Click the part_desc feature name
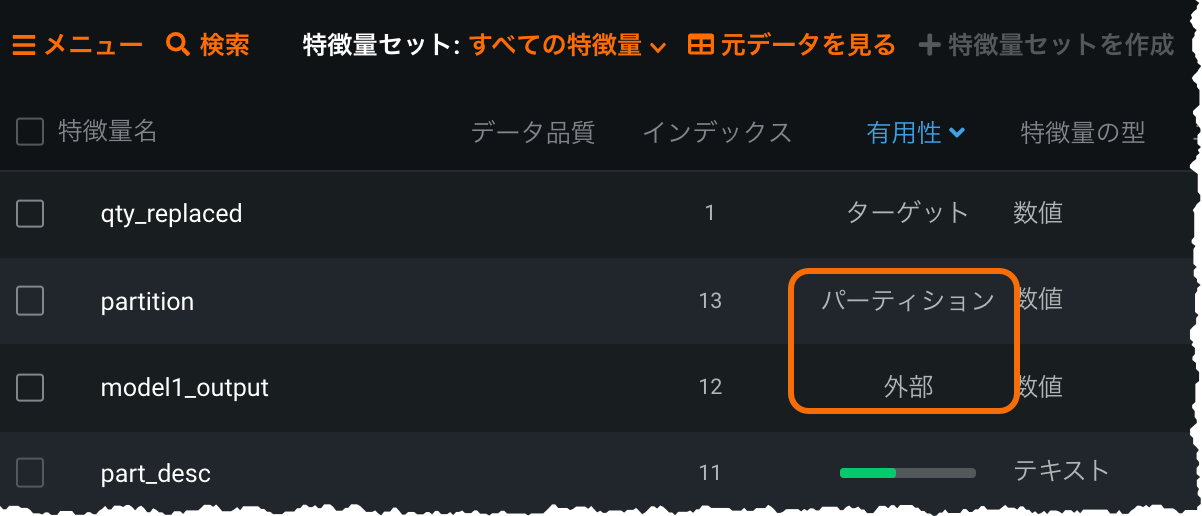Image resolution: width=1202 pixels, height=516 pixels. (x=155, y=473)
